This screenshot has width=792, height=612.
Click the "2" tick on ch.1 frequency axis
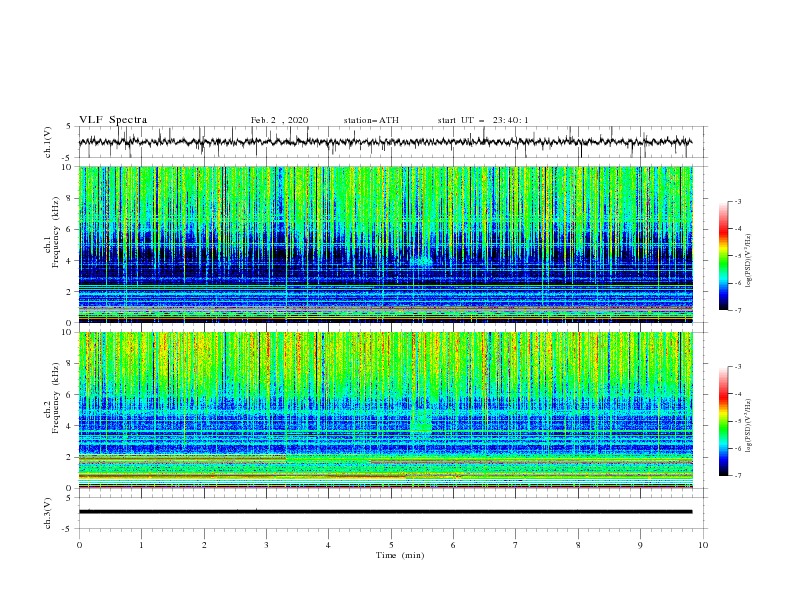click(x=70, y=291)
